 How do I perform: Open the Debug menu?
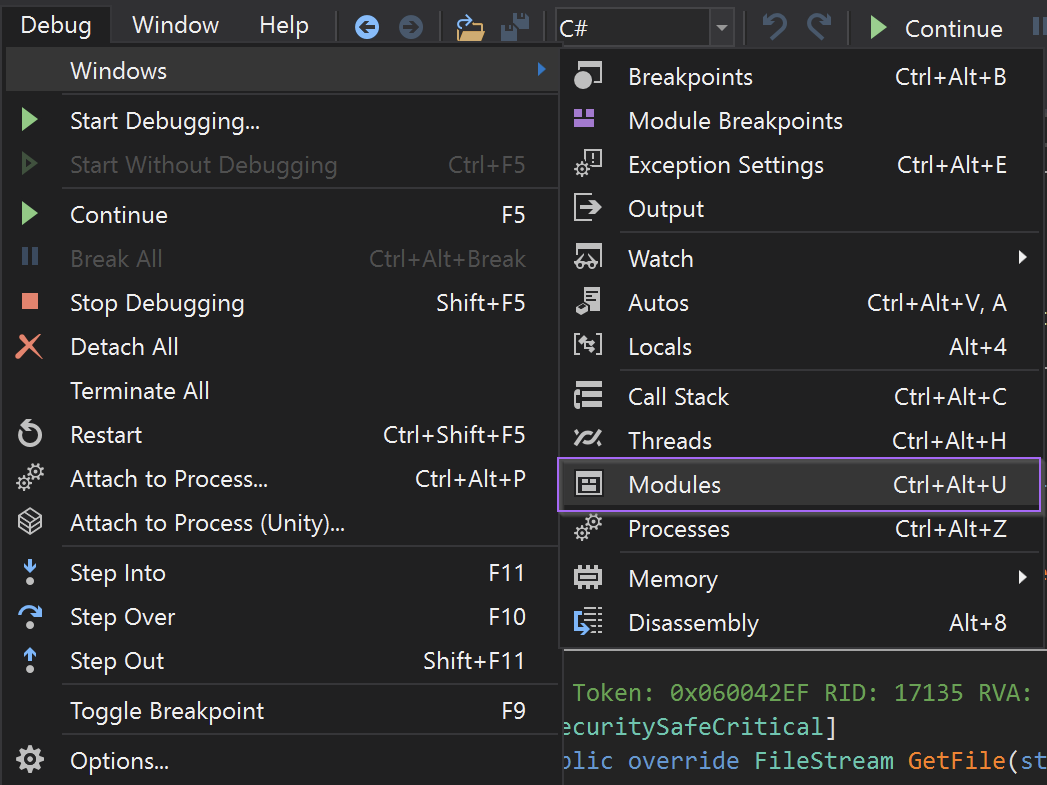click(x=56, y=25)
